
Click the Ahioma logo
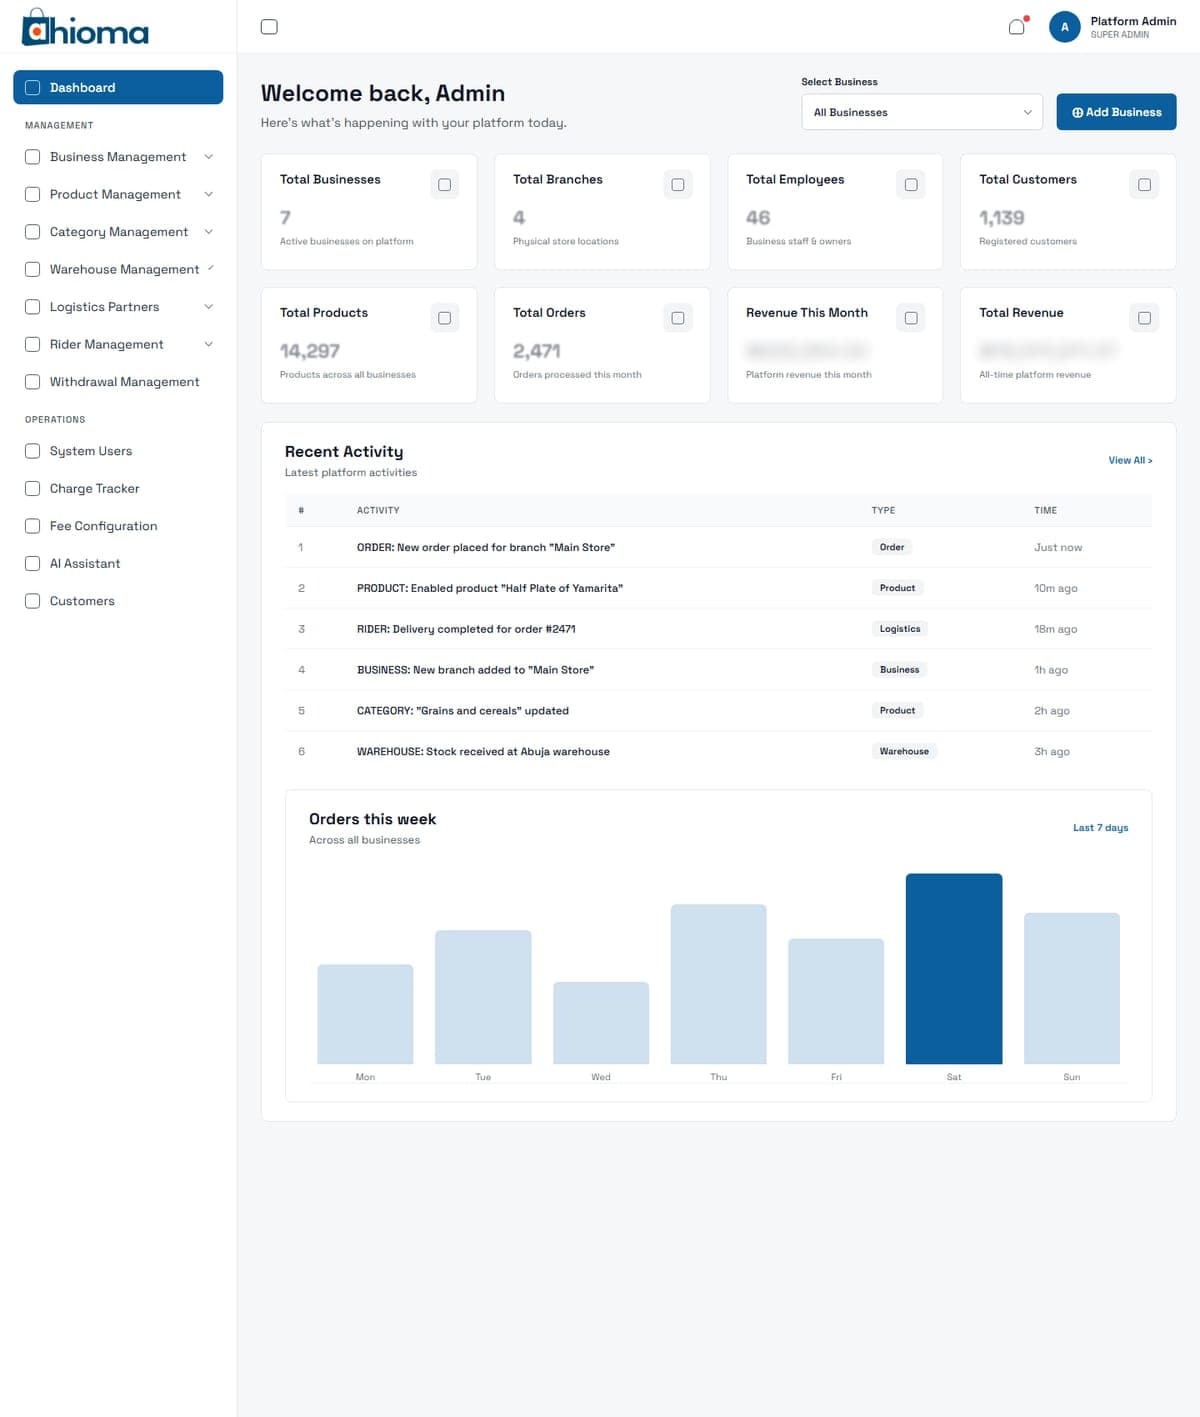[85, 28]
